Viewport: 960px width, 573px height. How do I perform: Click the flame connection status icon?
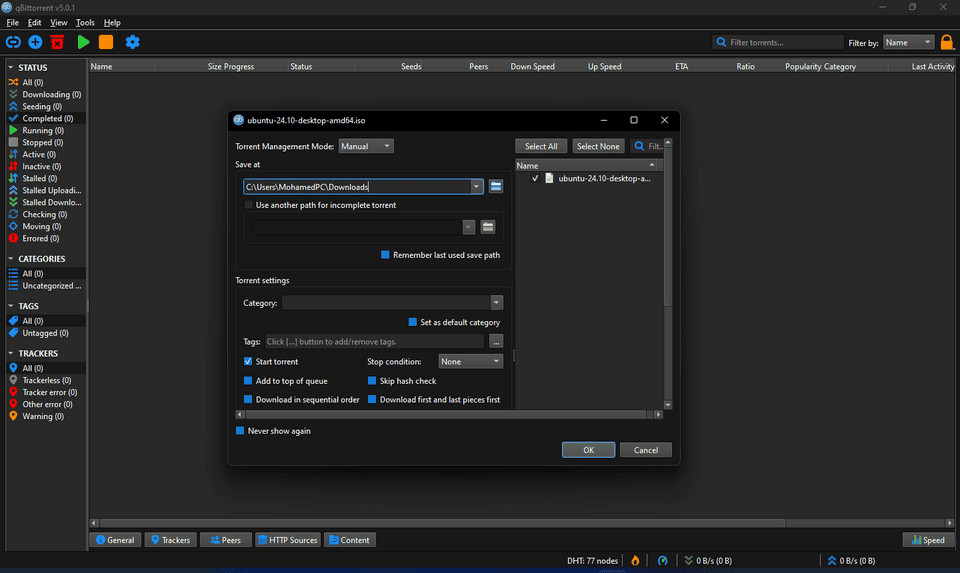click(x=636, y=560)
